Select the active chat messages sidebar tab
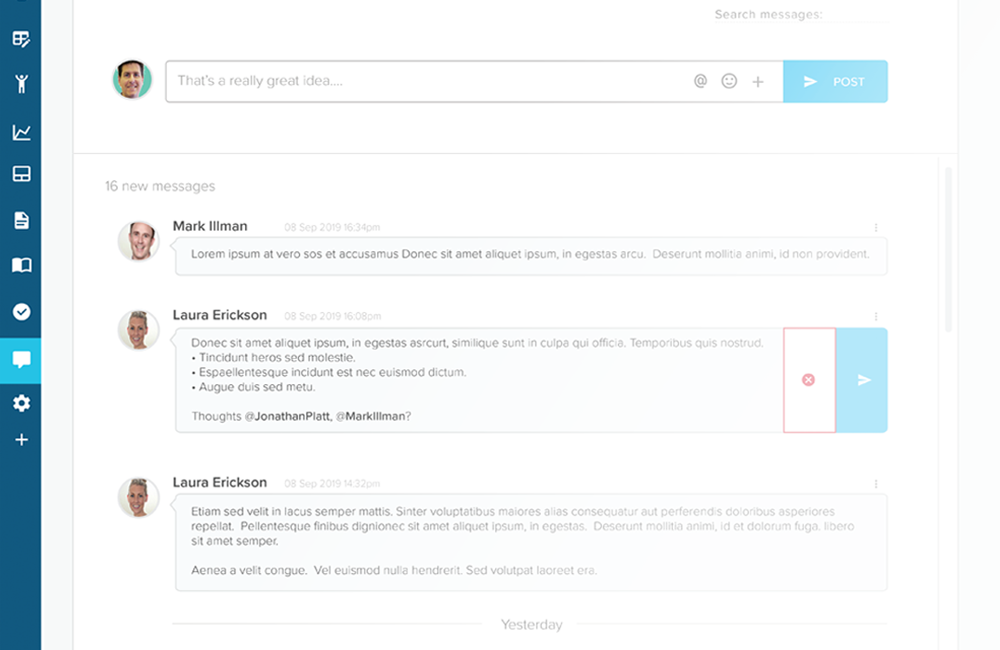Viewport: 1000px width, 650px height. 21,359
